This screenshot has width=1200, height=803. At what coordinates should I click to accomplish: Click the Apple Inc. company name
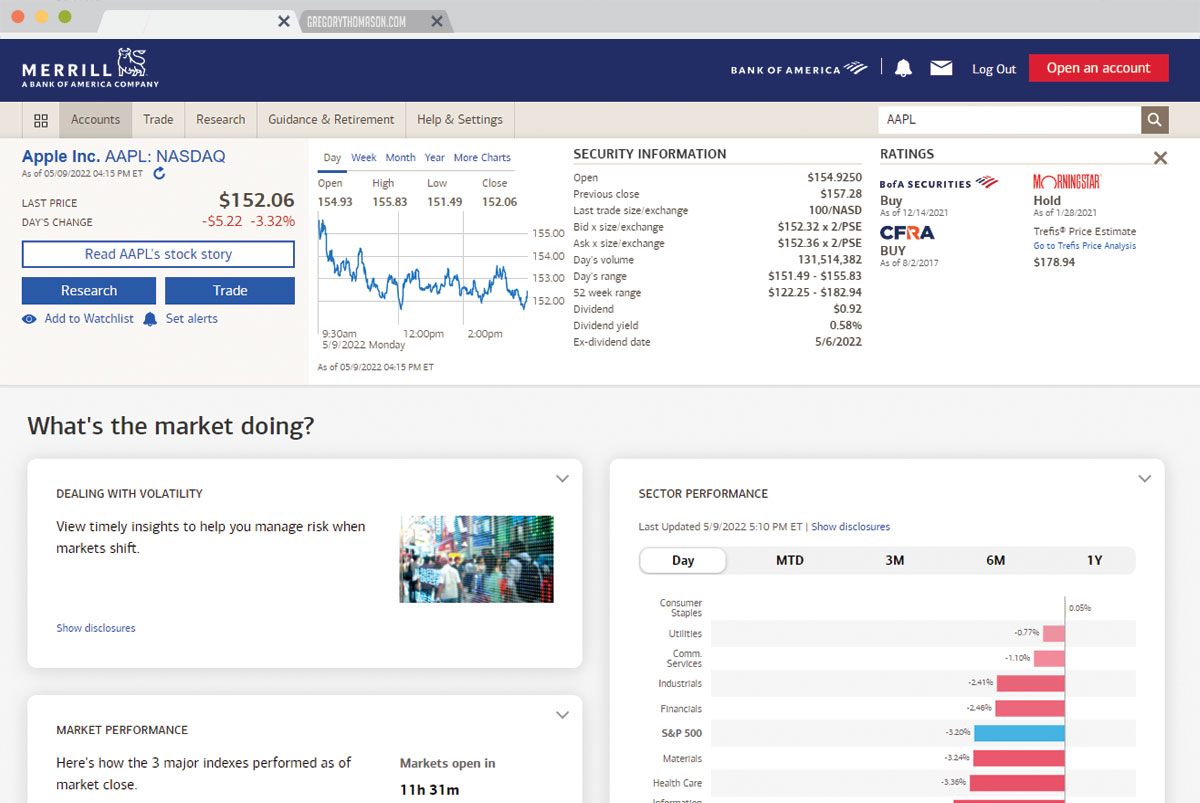(x=61, y=156)
